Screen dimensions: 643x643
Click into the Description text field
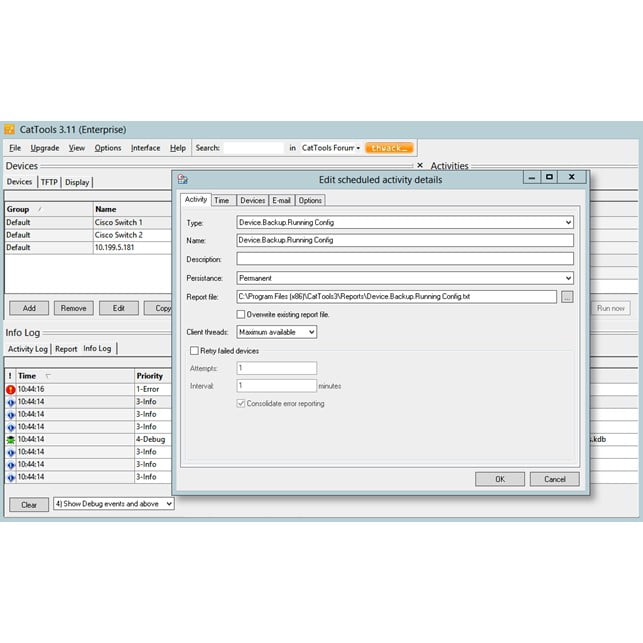coord(405,259)
